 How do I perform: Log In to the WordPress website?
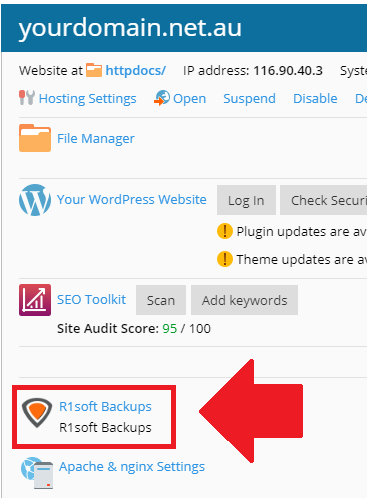[x=246, y=200]
